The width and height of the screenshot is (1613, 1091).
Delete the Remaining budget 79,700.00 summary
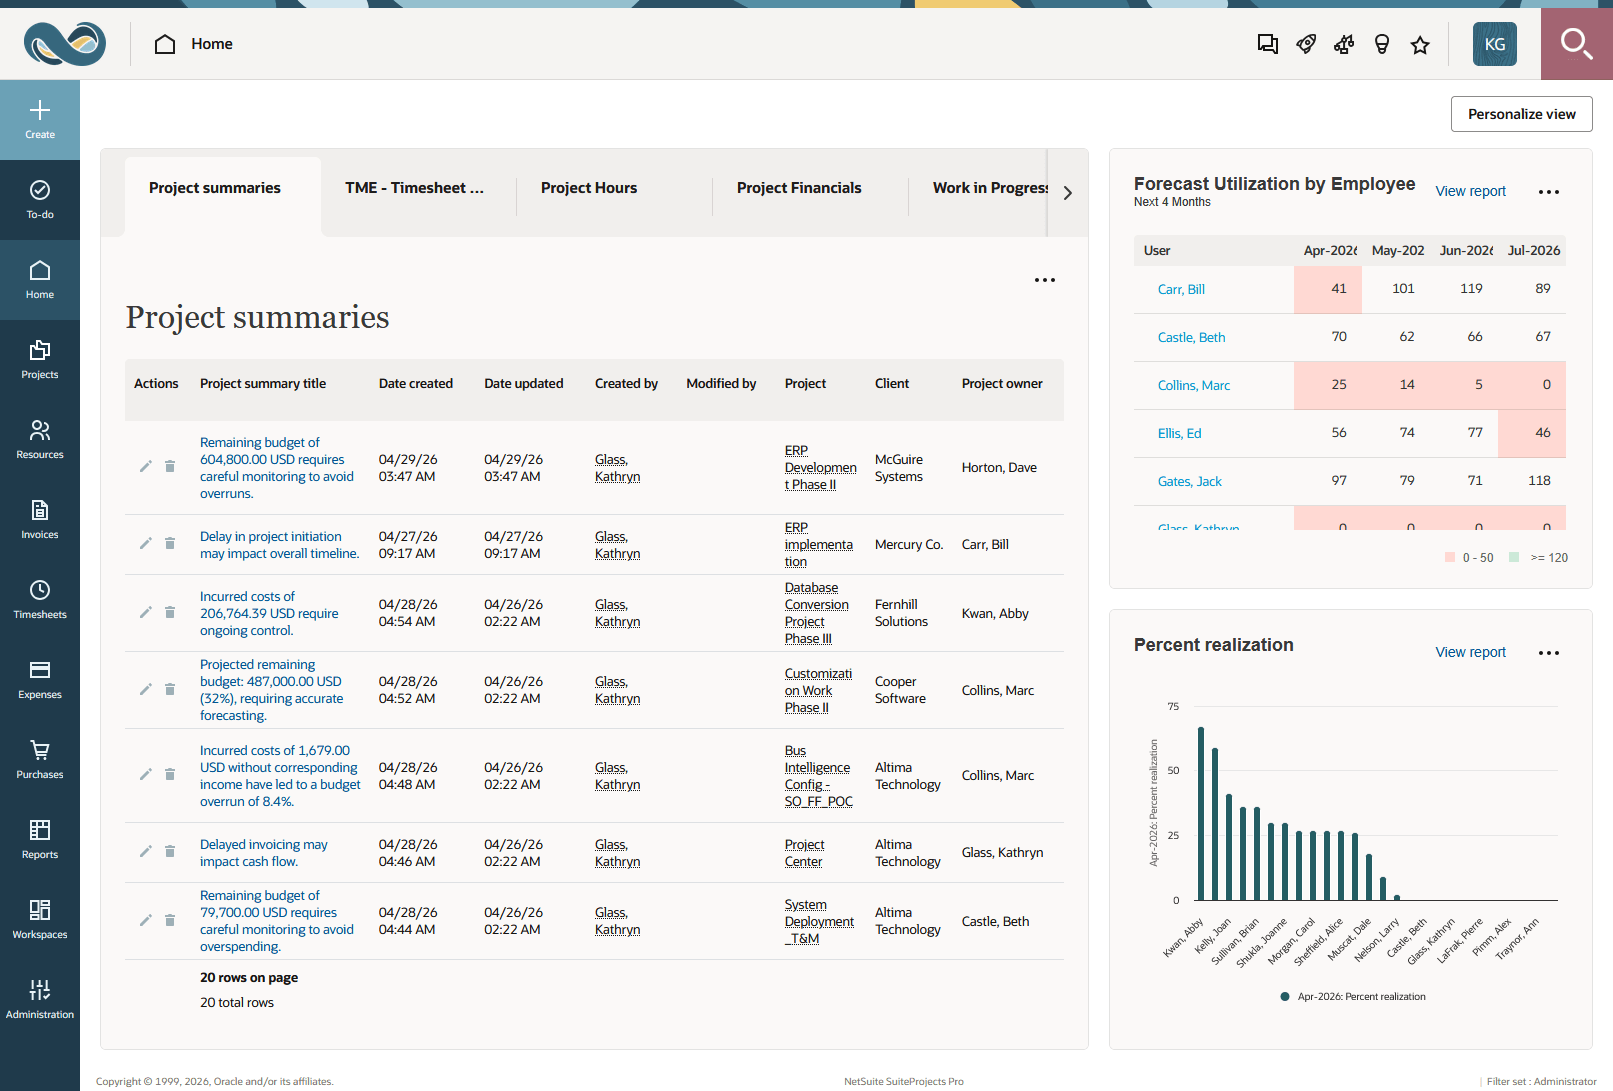click(170, 921)
